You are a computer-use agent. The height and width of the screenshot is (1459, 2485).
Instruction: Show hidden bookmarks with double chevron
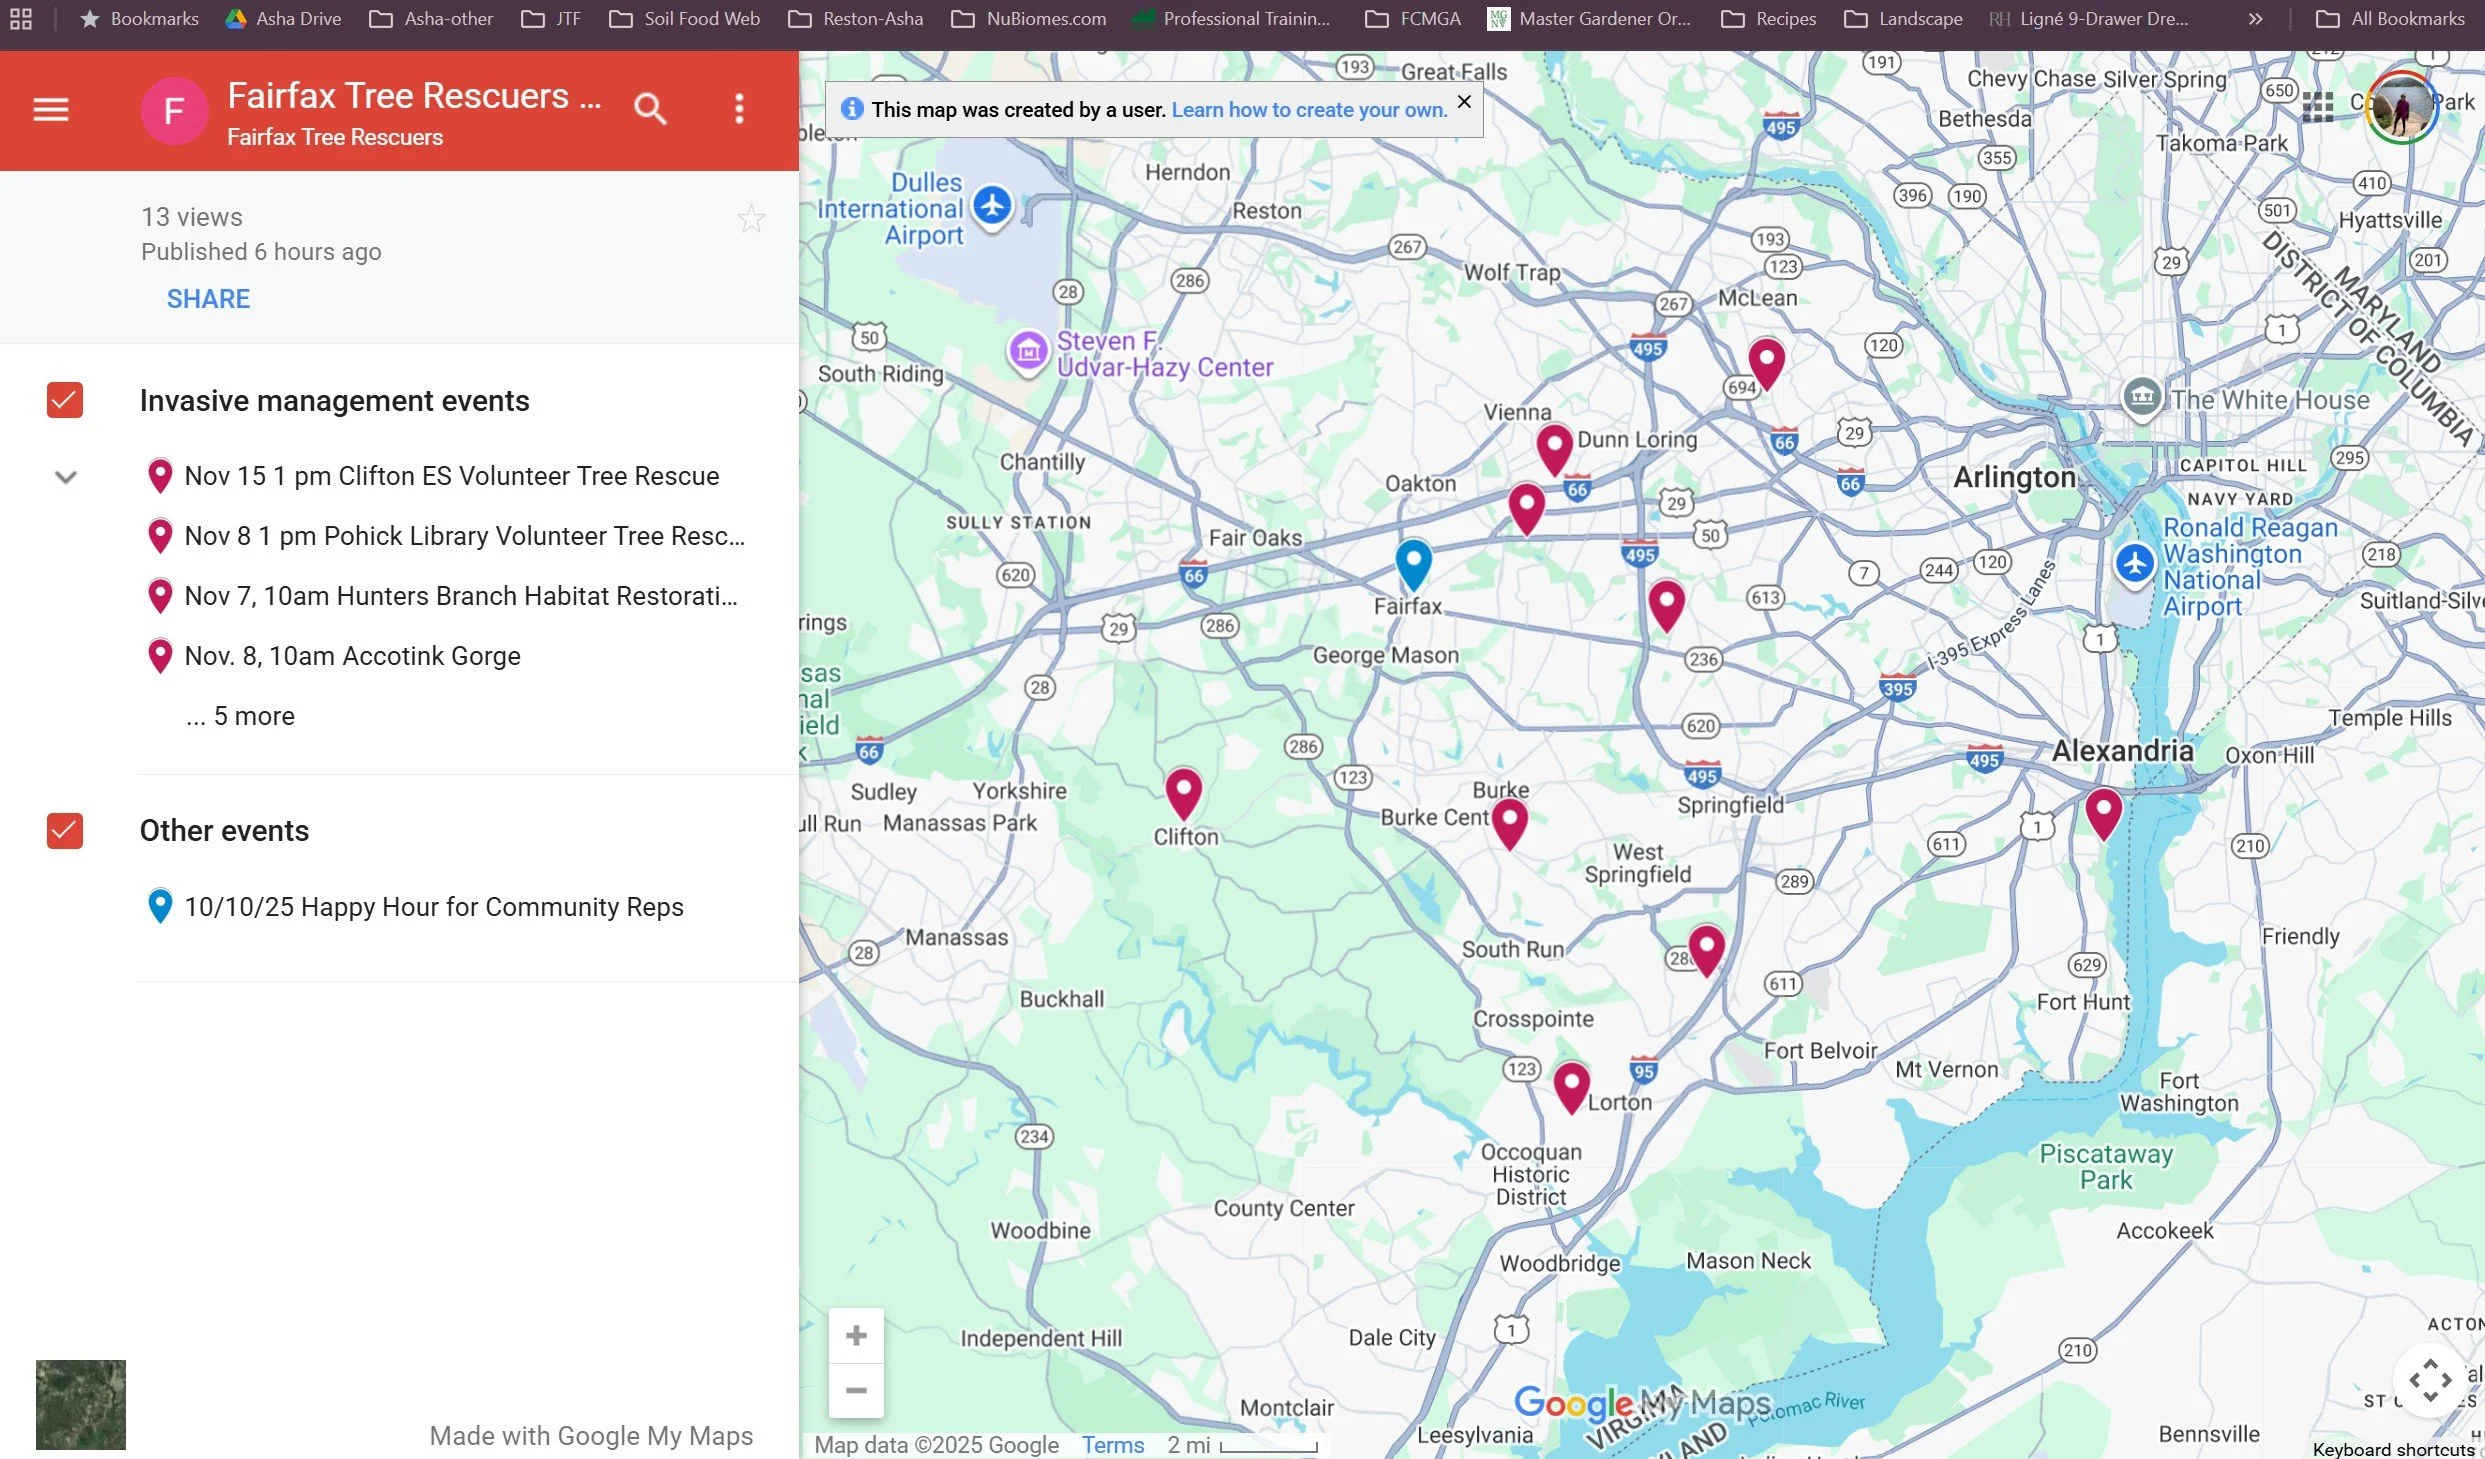[2255, 19]
